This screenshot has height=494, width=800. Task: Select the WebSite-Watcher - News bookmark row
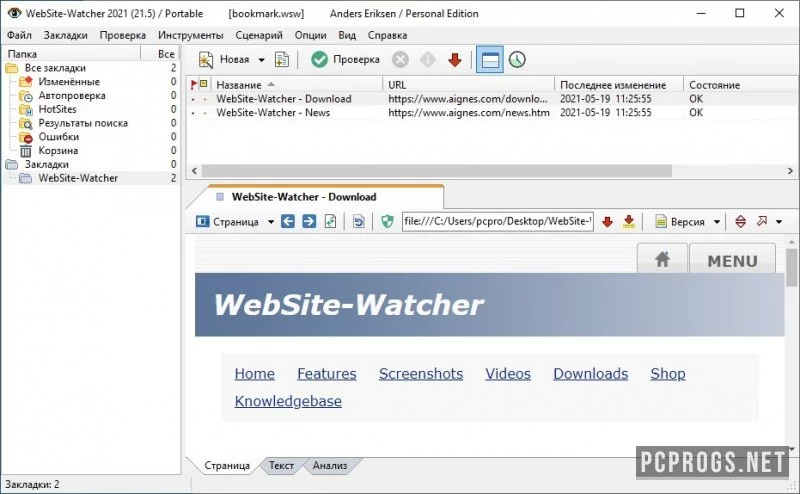(x=491, y=113)
